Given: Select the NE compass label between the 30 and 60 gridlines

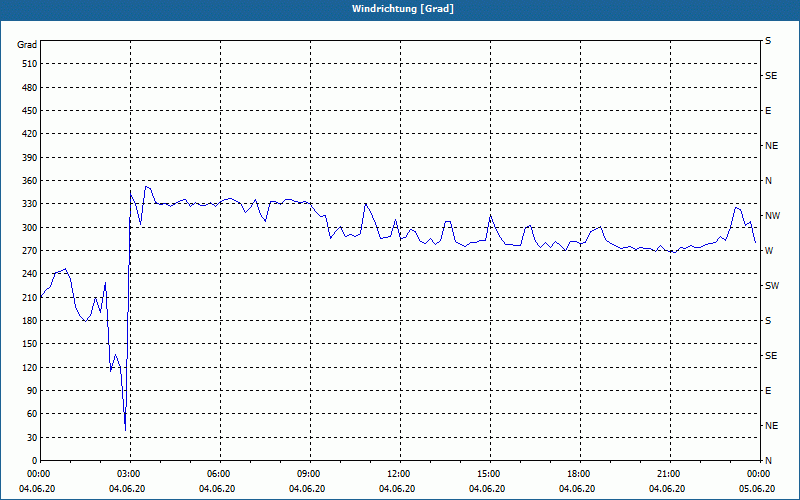Looking at the screenshot, I should click(771, 426).
